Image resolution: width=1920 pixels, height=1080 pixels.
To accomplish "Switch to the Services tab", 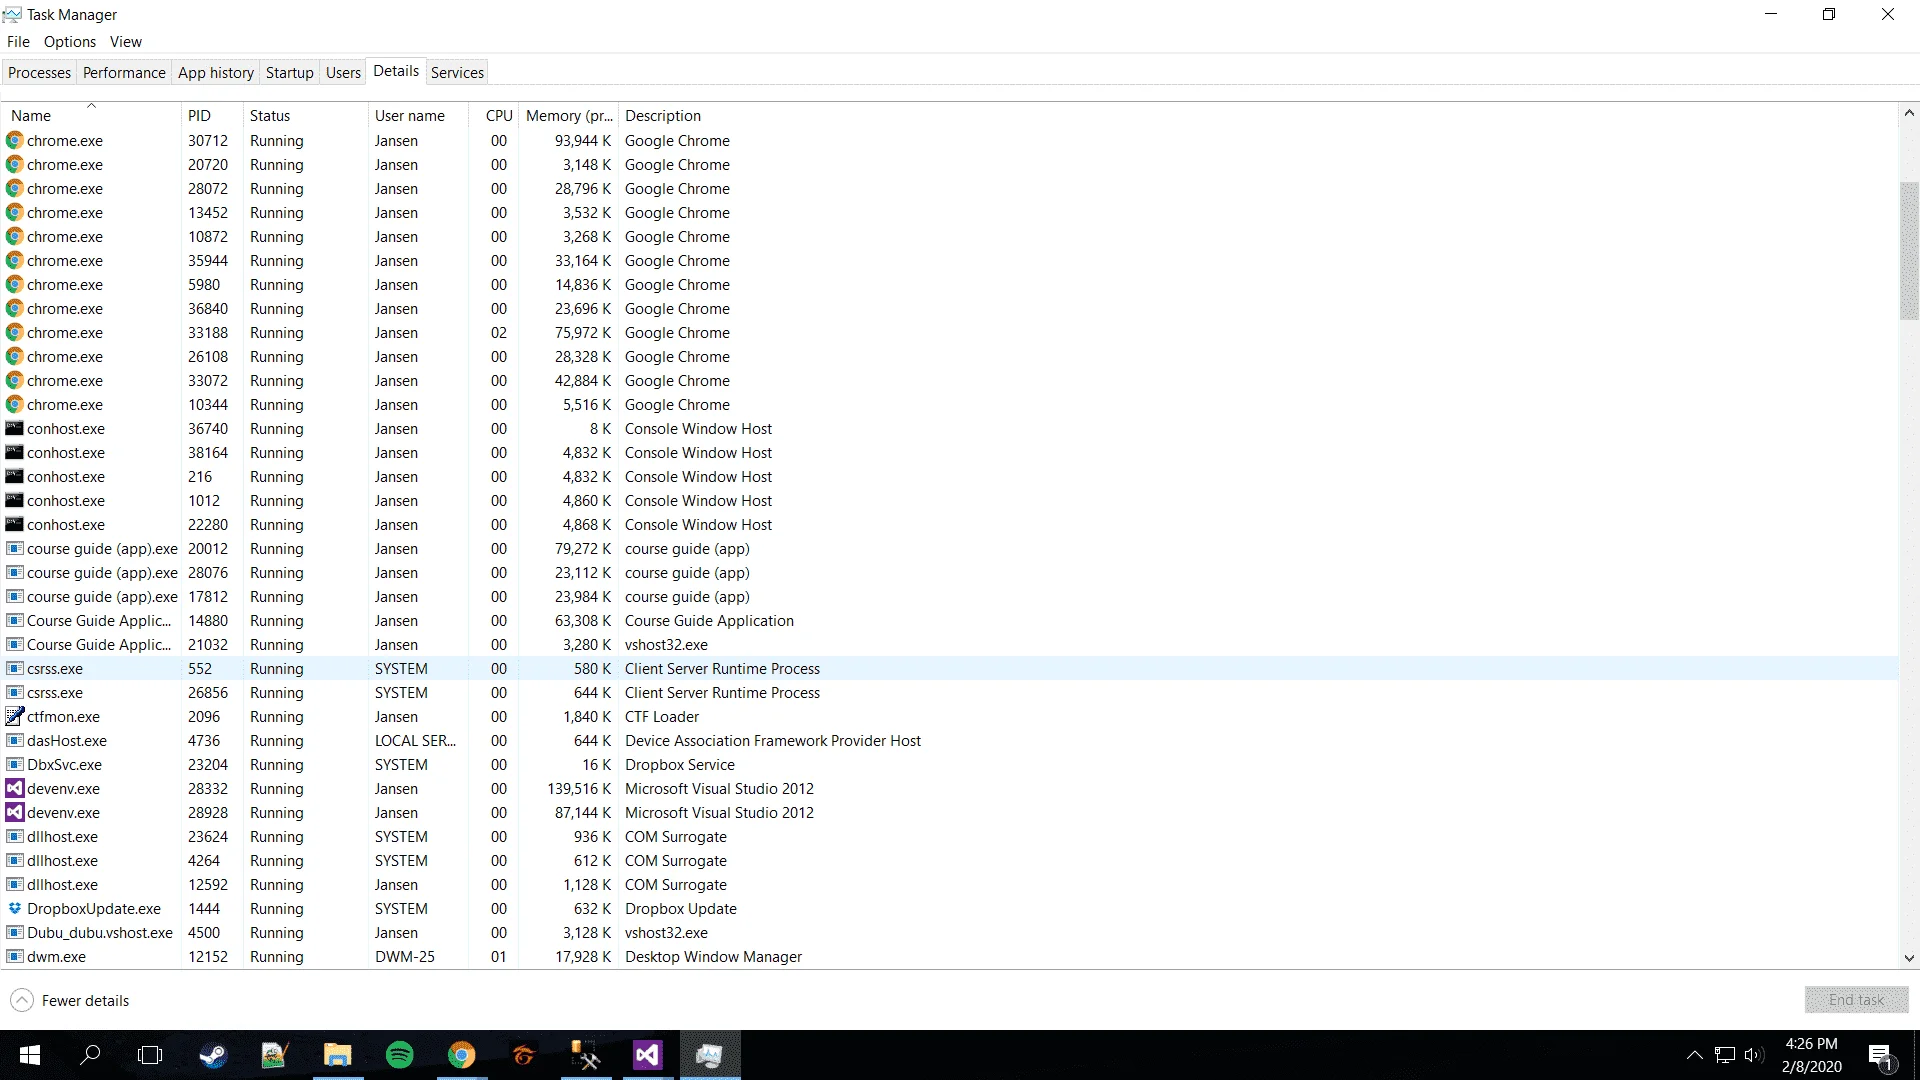I will tap(457, 73).
